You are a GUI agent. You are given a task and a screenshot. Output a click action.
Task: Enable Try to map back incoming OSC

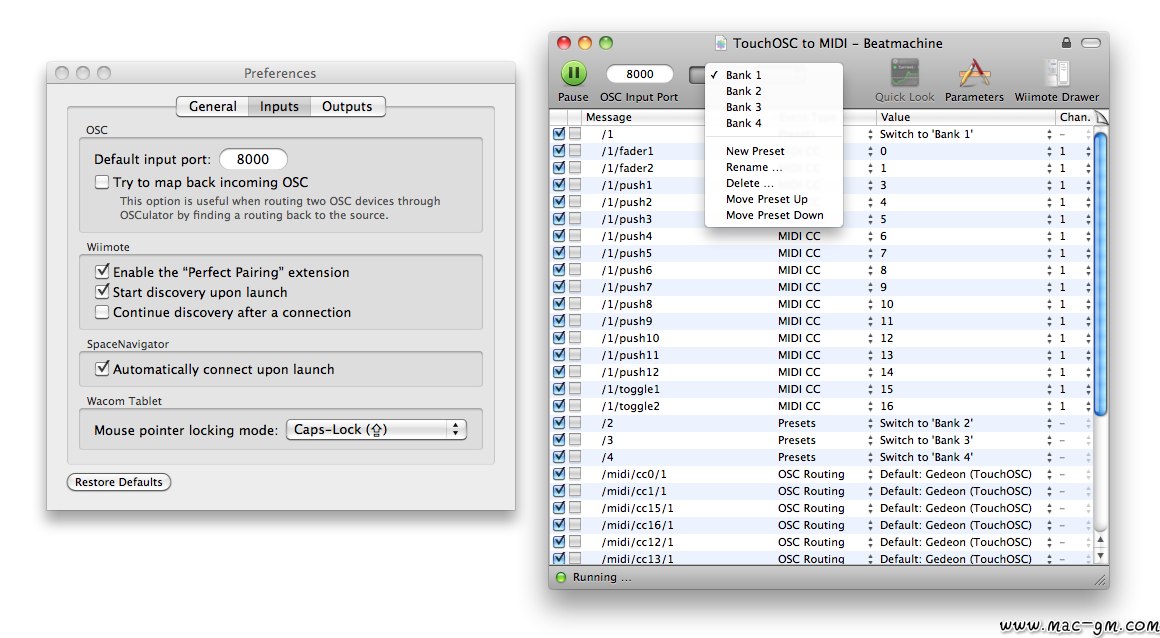(102, 181)
